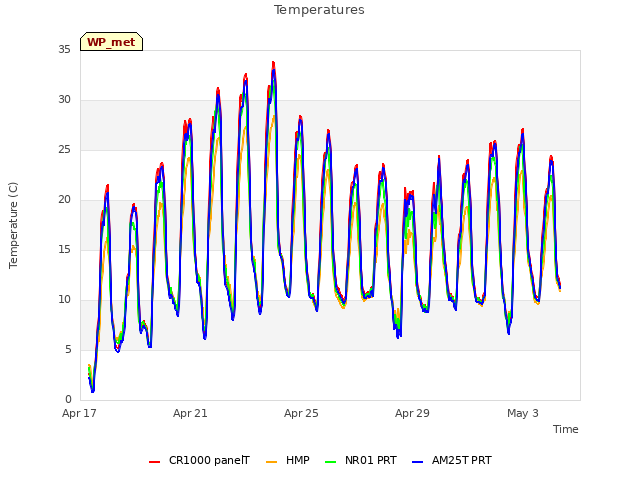Image resolution: width=640 pixels, height=480 pixels.
Task: Toggle the AM25T PRT legend entry
Action: click(452, 460)
